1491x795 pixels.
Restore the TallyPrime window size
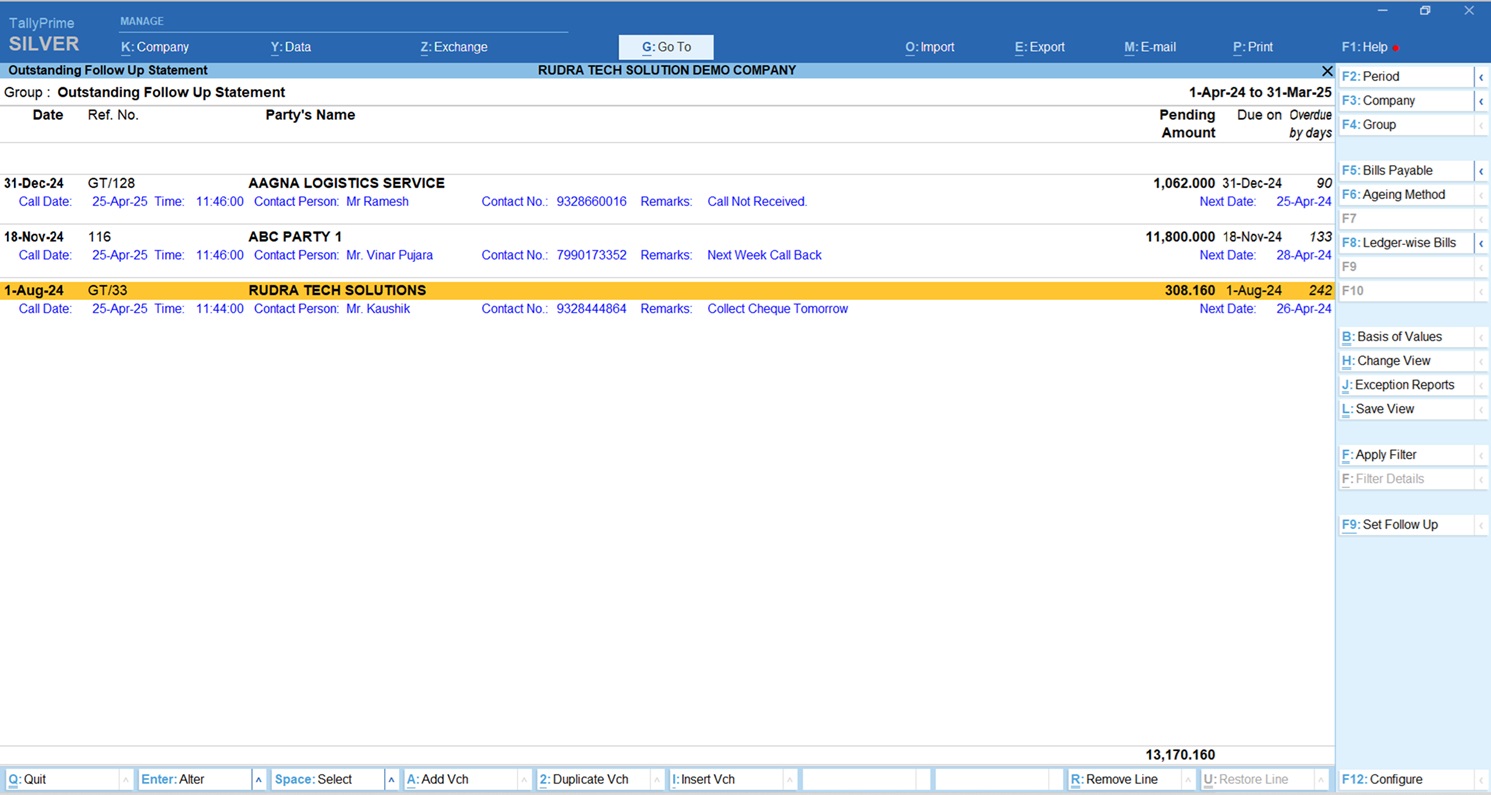(1425, 11)
